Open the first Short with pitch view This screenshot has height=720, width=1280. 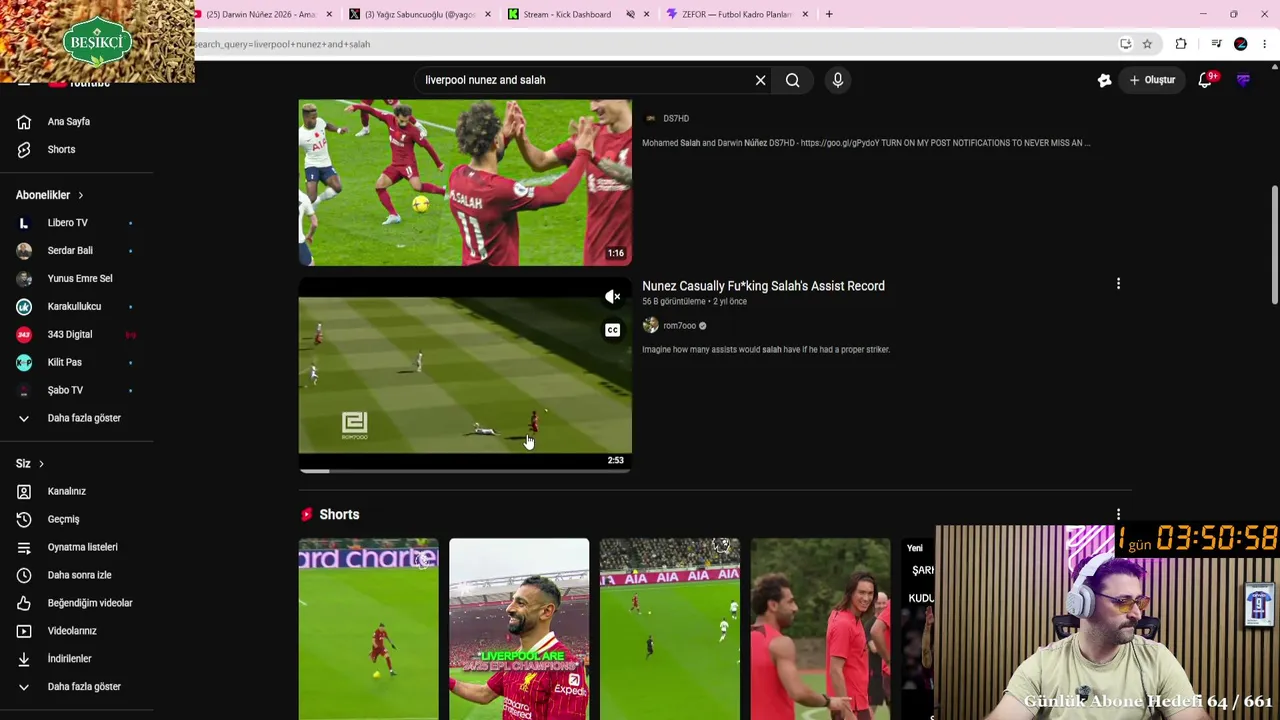point(368,629)
